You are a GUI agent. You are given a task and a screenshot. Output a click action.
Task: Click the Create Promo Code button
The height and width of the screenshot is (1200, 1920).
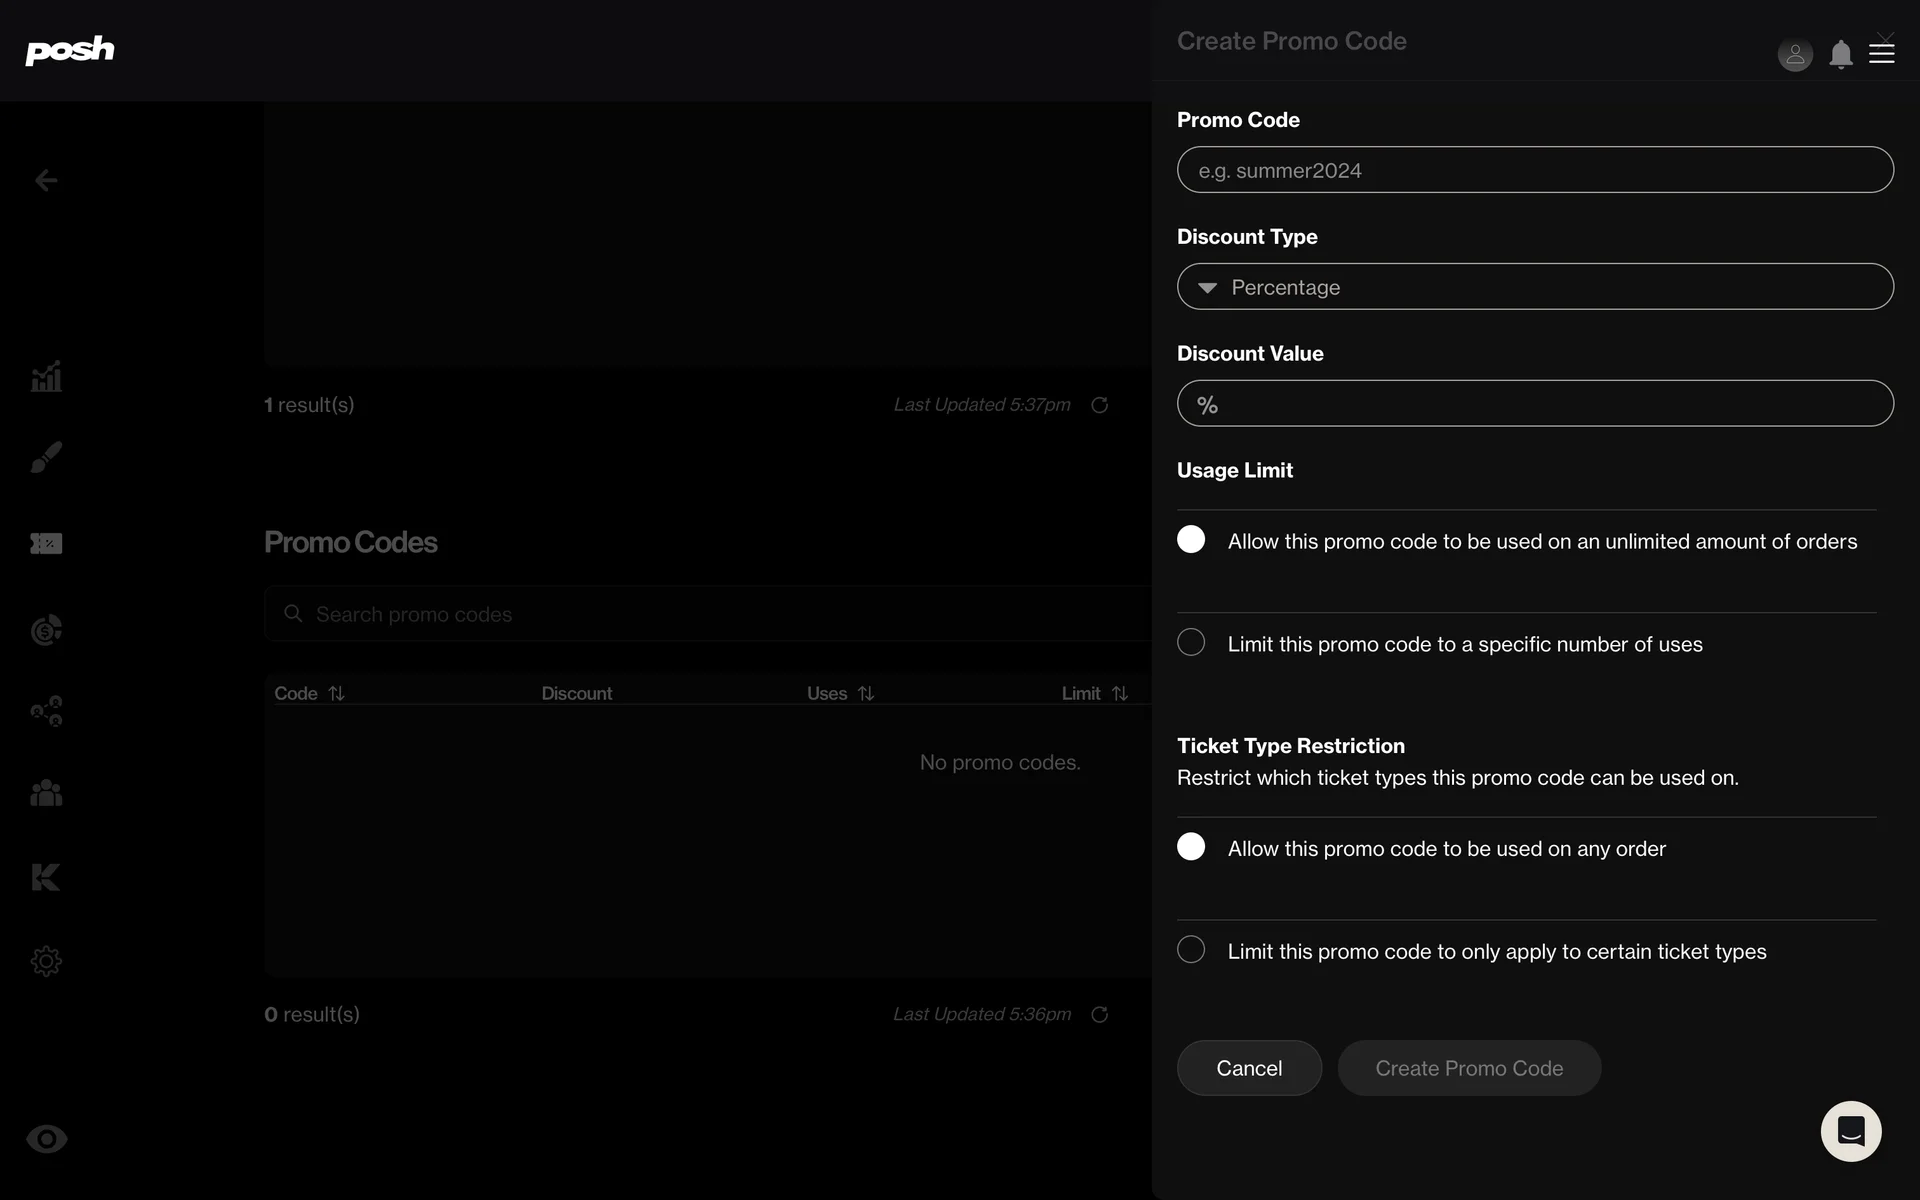[x=1468, y=1068]
